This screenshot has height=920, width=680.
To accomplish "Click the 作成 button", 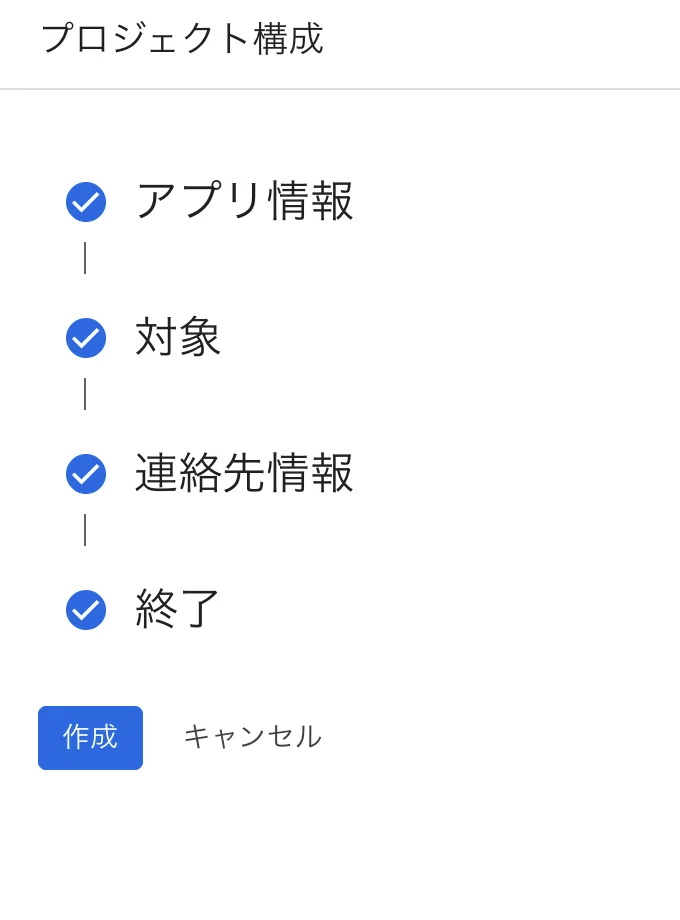I will pyautogui.click(x=90, y=738).
